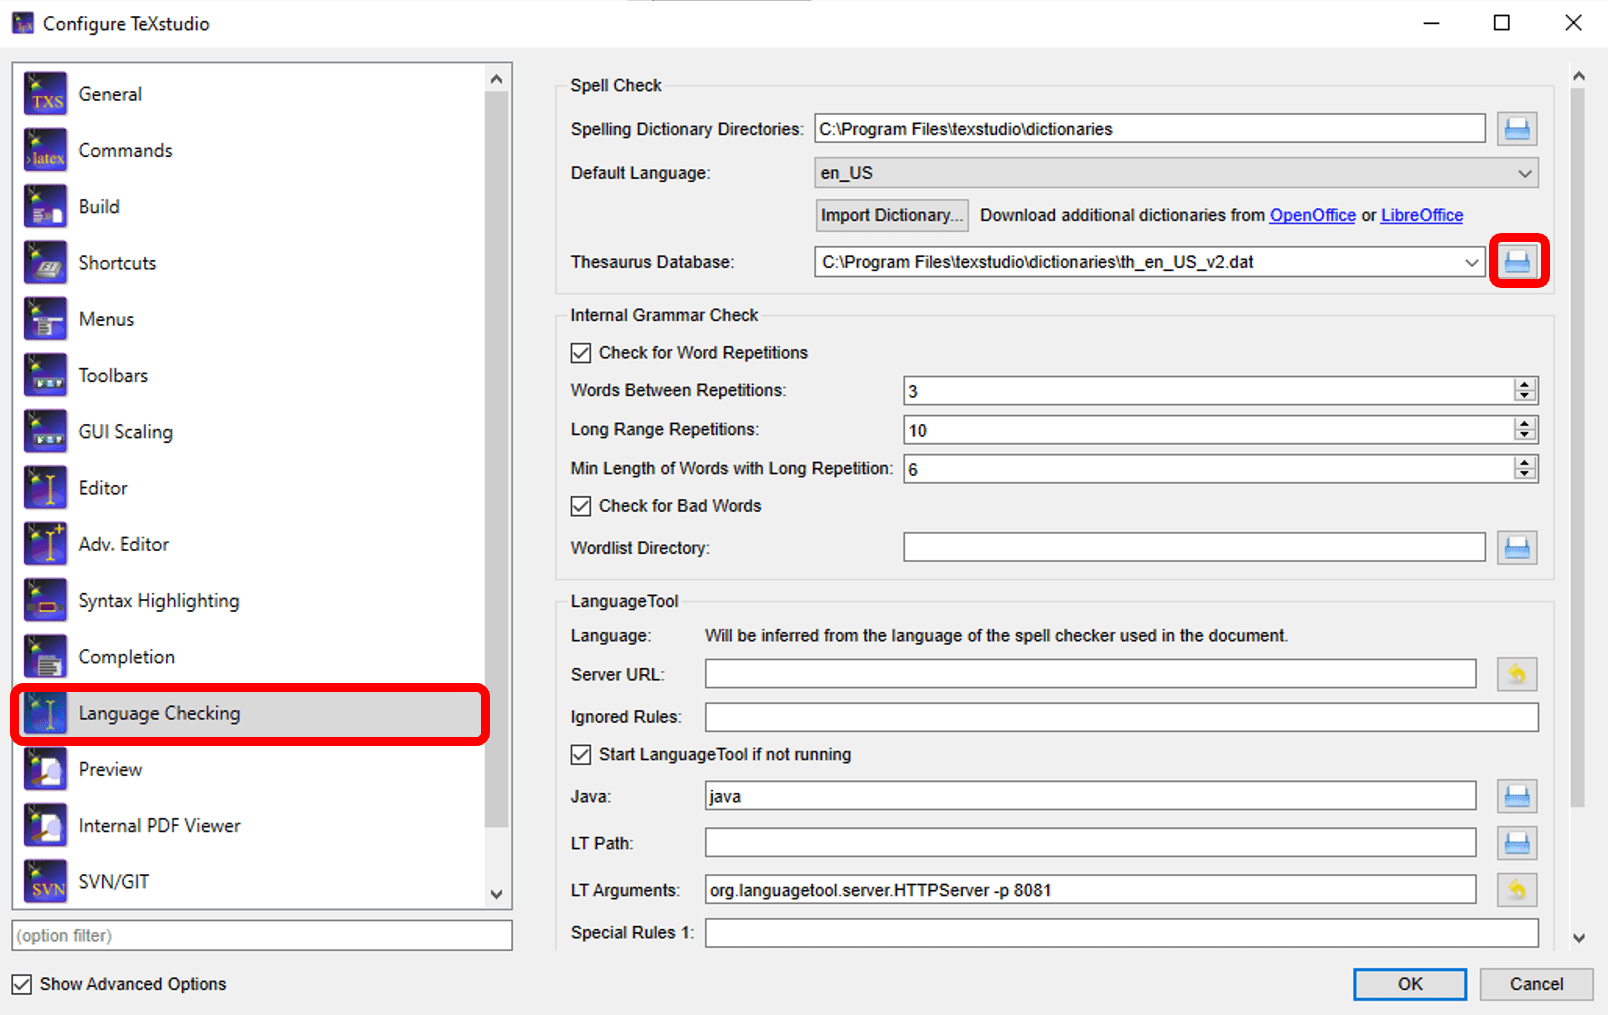Increase Words Between Repetitions value
The image size is (1608, 1015).
click(x=1524, y=385)
